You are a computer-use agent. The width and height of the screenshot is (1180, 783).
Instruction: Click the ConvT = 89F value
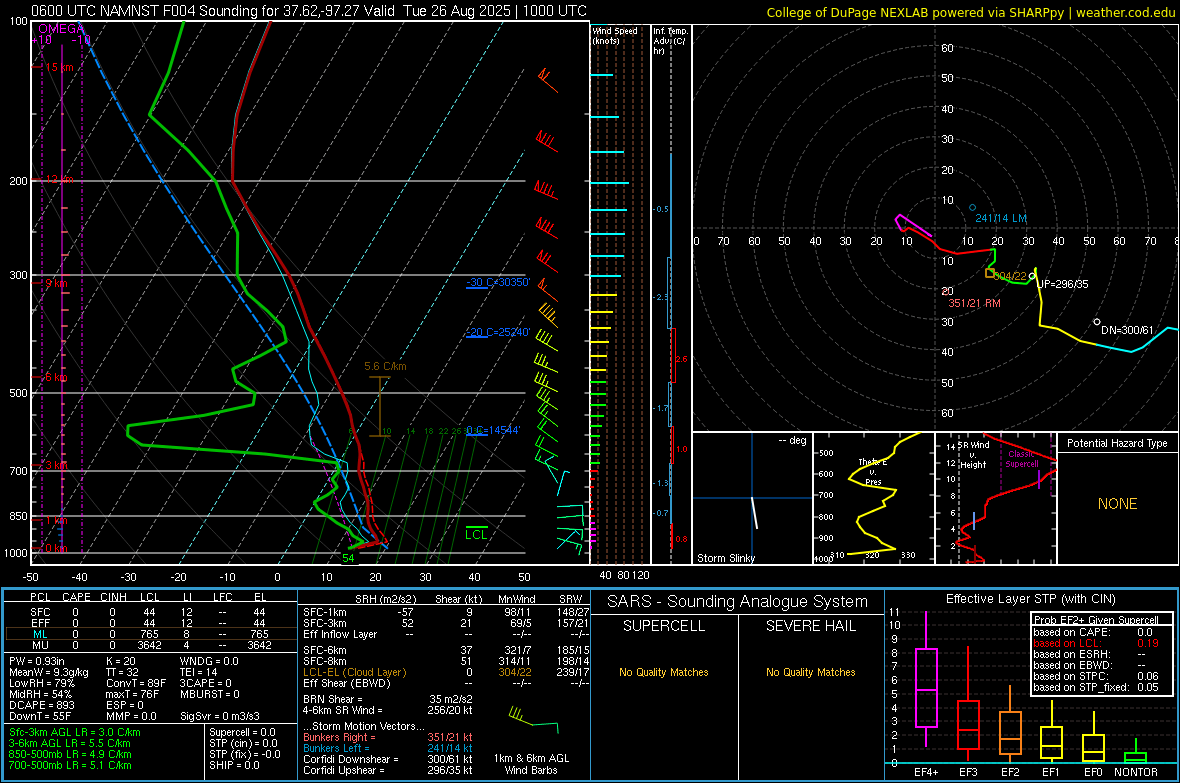pos(136,684)
